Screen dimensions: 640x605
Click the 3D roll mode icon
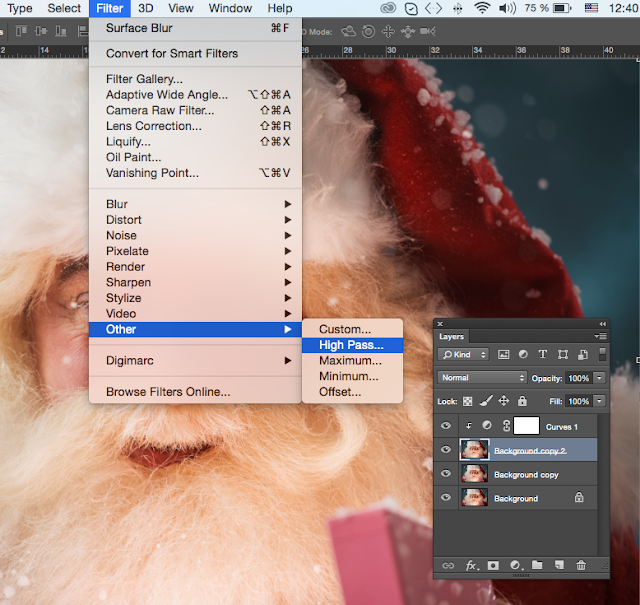coord(369,31)
